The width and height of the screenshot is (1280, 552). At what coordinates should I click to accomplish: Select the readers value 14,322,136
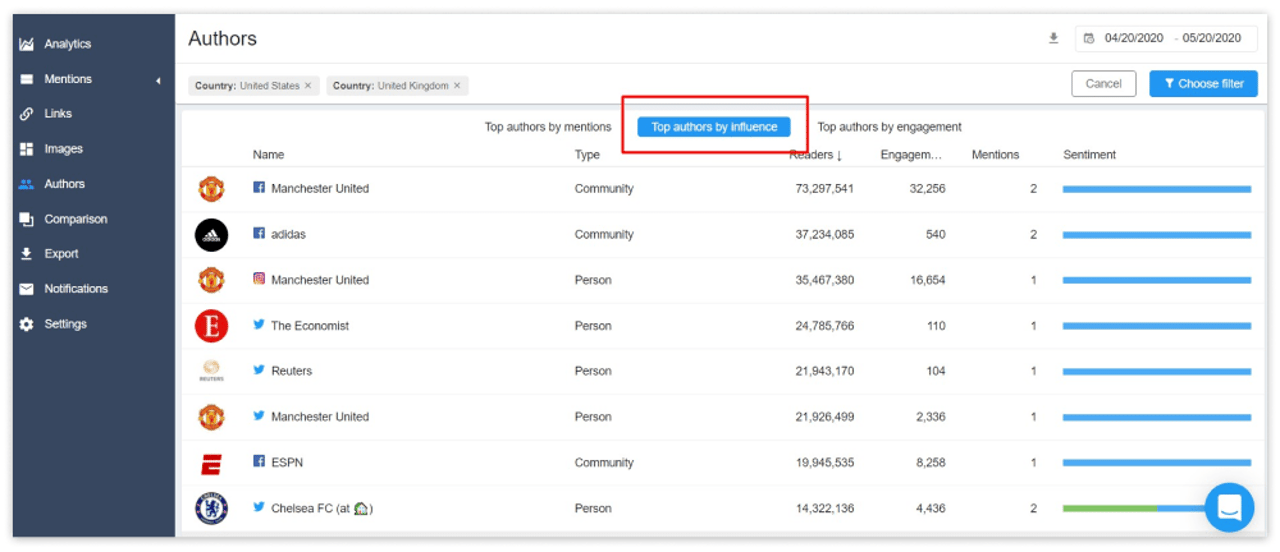click(824, 509)
